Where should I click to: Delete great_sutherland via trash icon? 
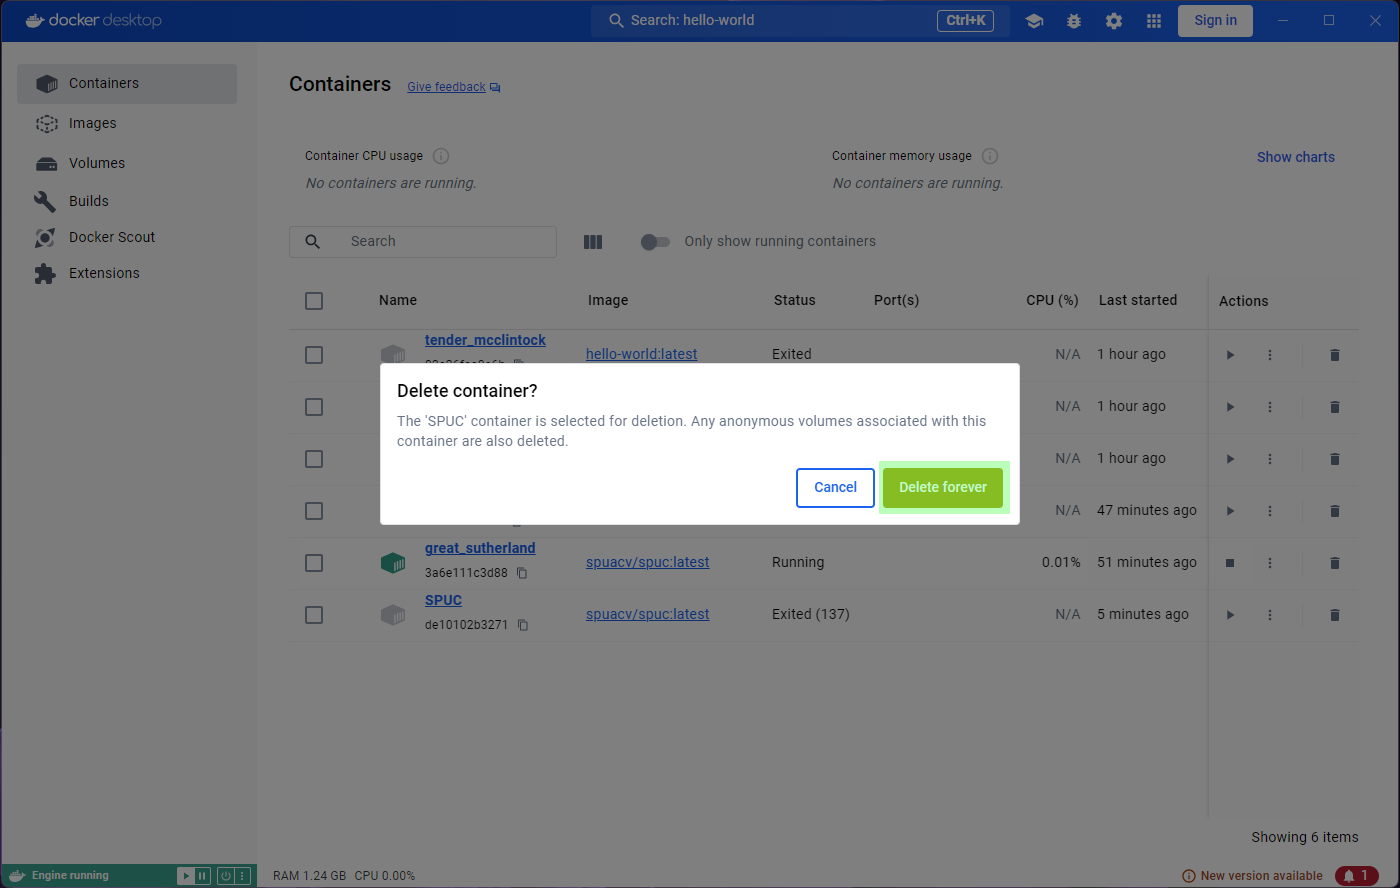(x=1334, y=563)
